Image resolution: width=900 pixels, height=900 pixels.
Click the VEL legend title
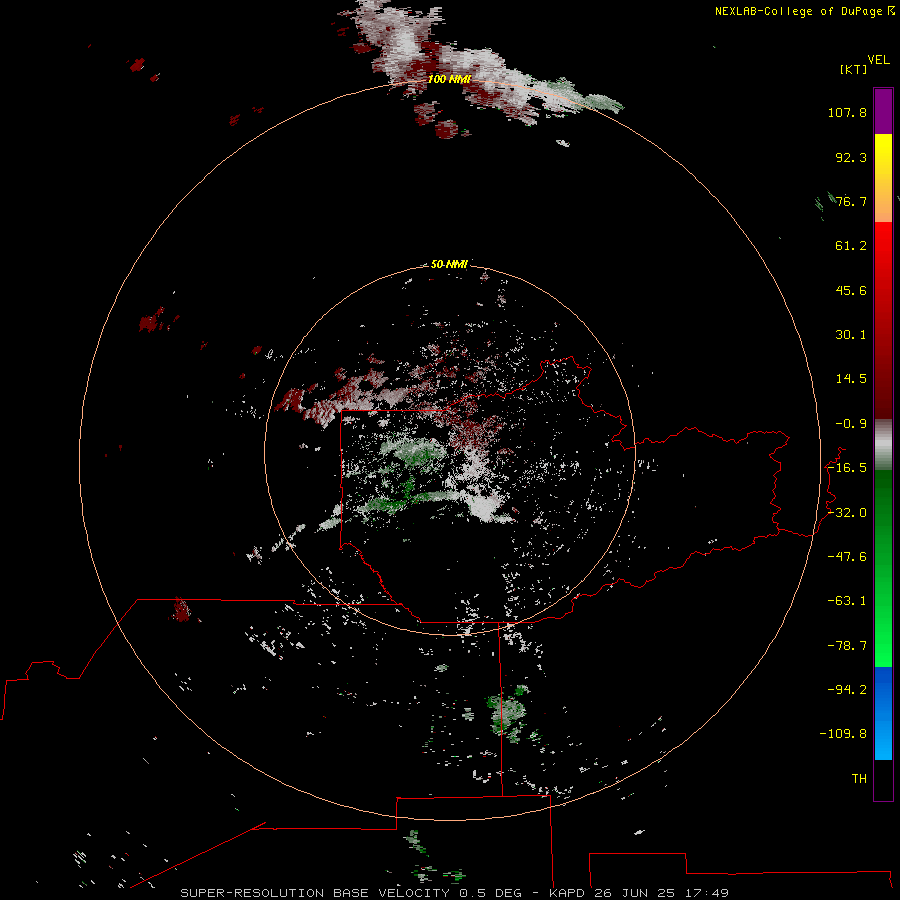pos(878,60)
